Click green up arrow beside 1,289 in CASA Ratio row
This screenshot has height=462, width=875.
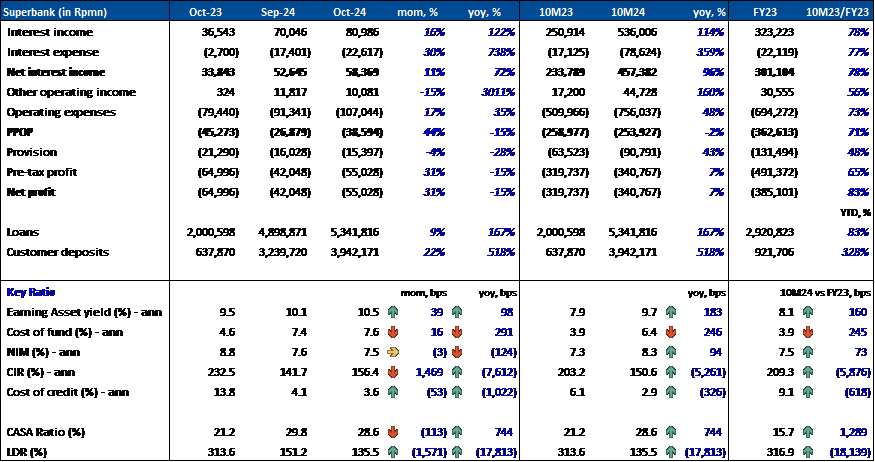(x=807, y=432)
